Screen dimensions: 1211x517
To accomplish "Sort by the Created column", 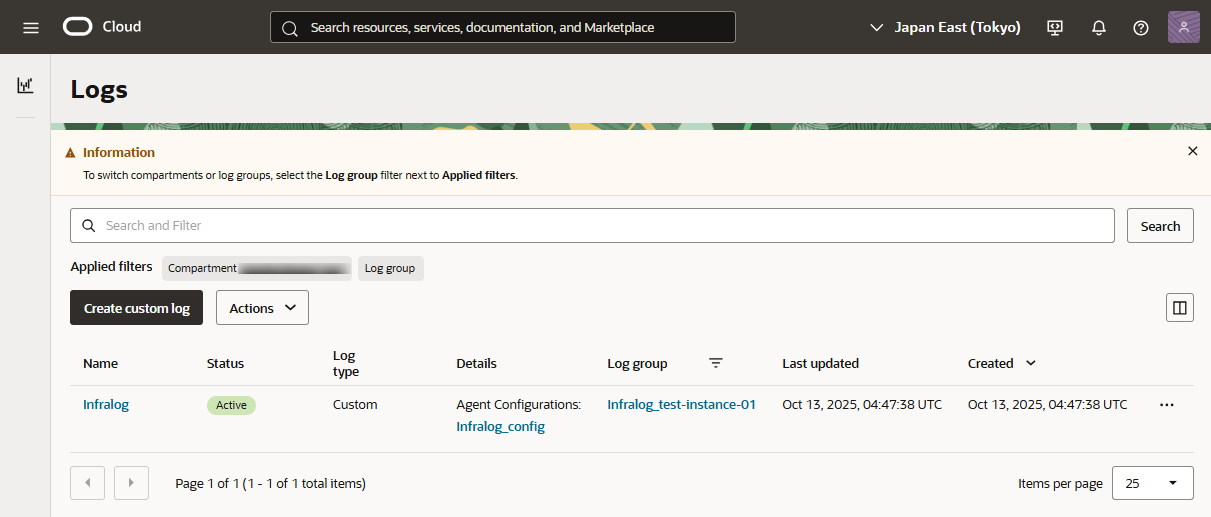I will pyautogui.click(x=1031, y=363).
